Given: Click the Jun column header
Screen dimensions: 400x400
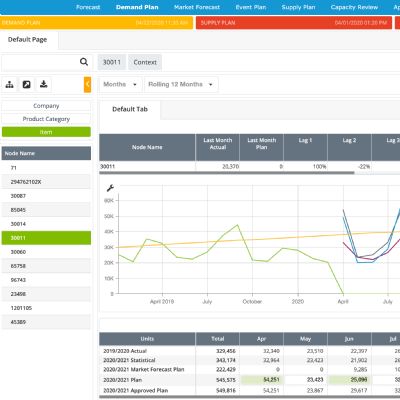Looking at the screenshot, I should click(350, 339).
